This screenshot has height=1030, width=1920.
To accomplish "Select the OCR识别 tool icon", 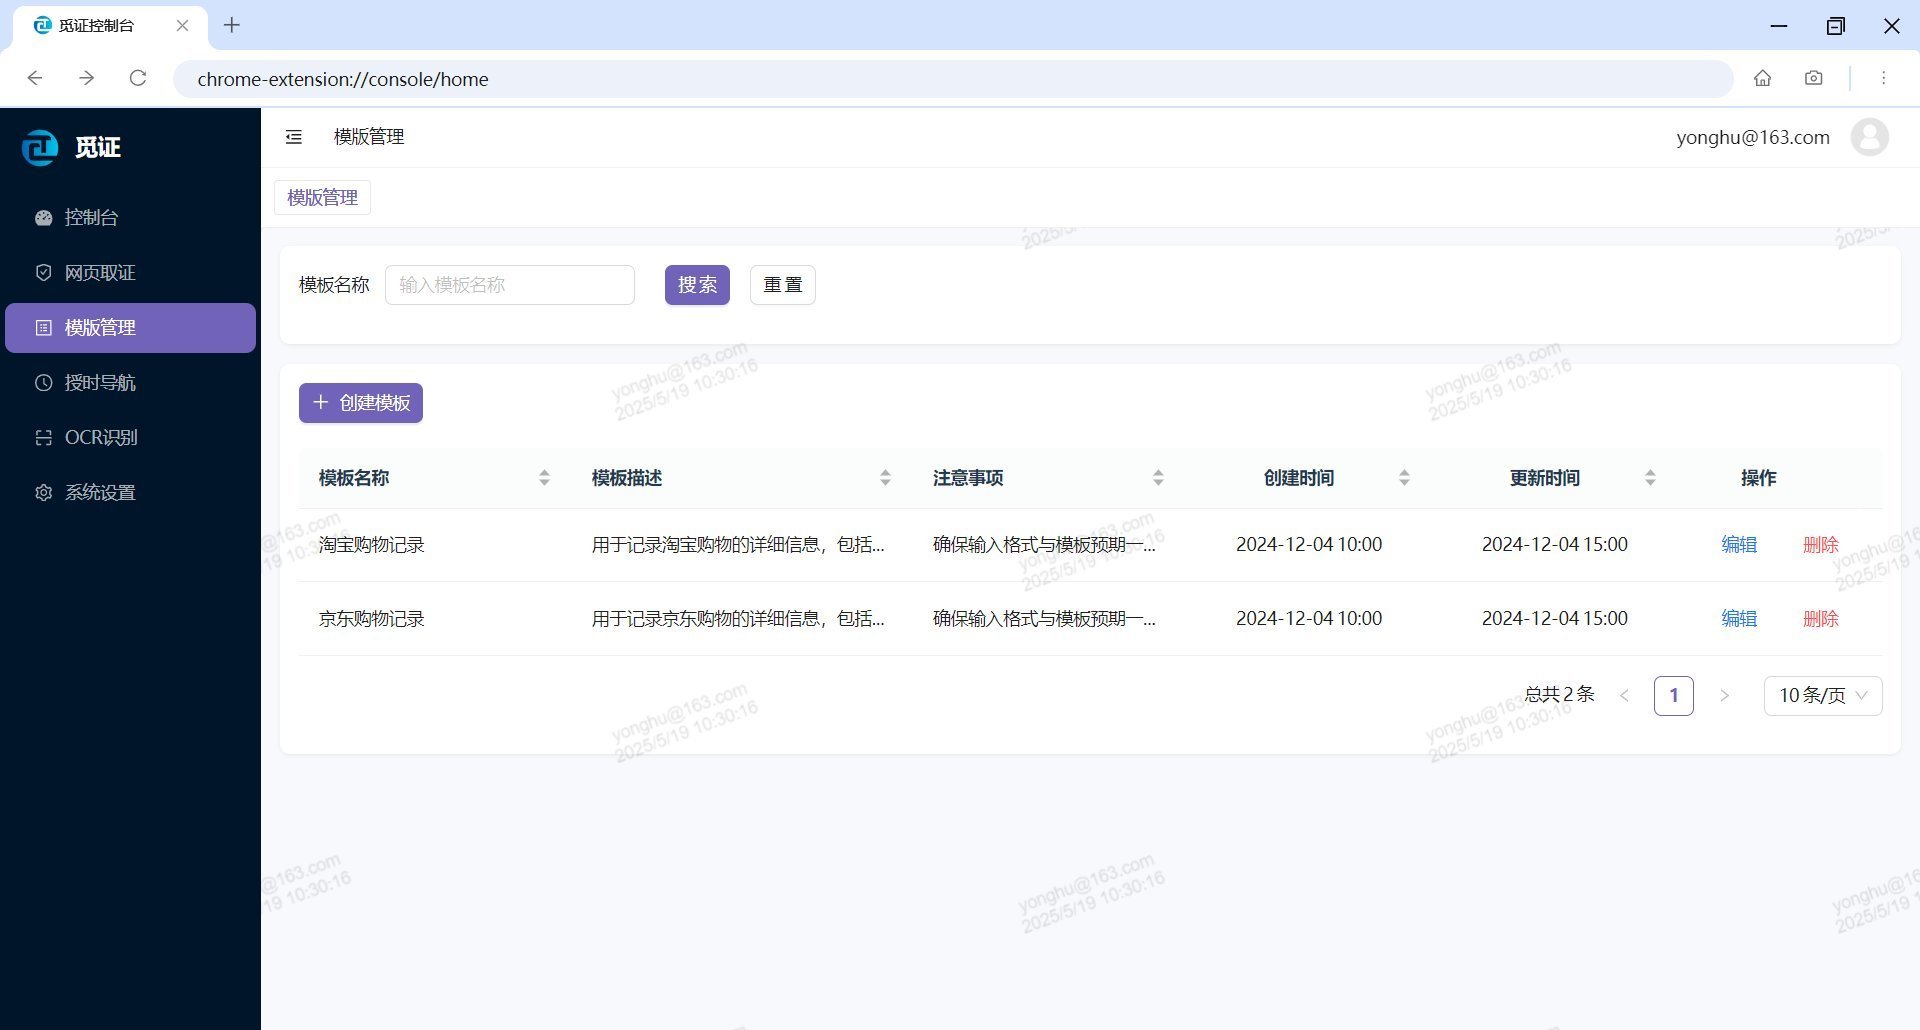I will (43, 437).
